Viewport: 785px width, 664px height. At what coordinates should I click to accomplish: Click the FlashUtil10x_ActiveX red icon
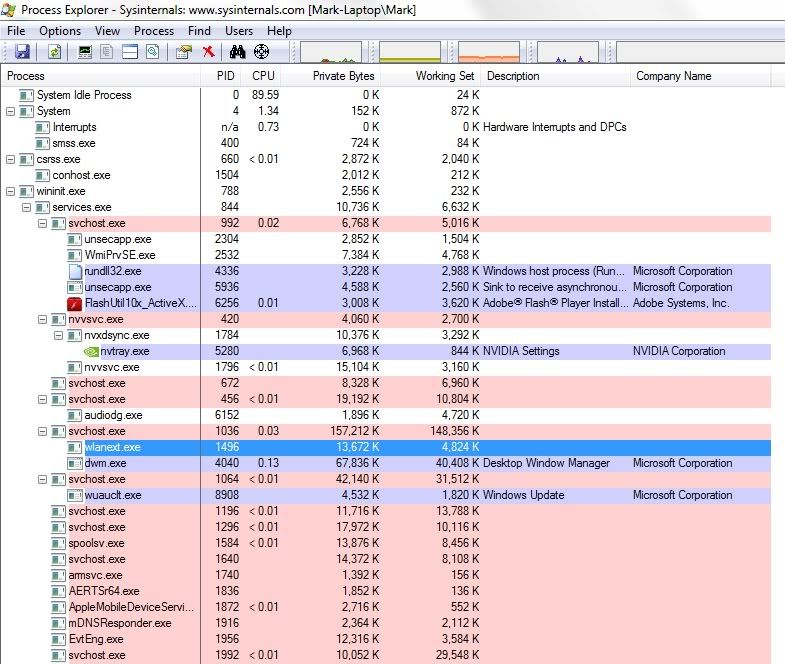(75, 303)
